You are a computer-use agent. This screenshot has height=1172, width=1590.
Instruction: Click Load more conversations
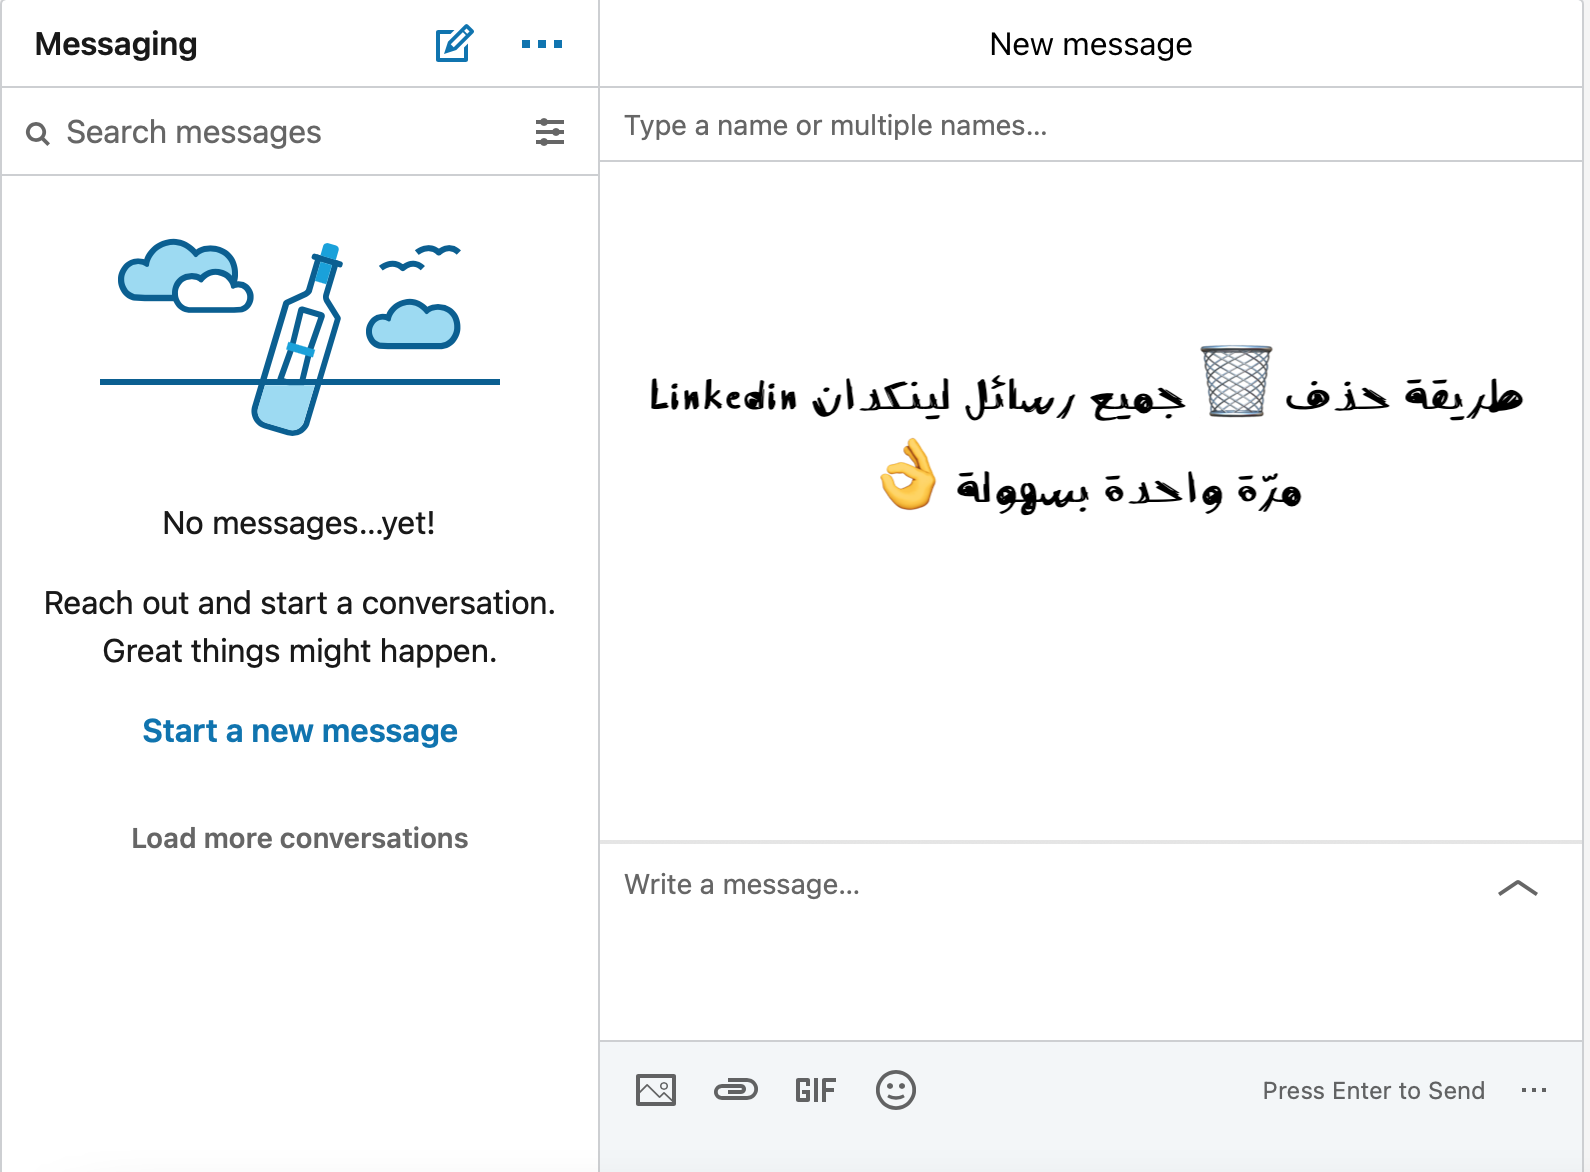tap(299, 838)
